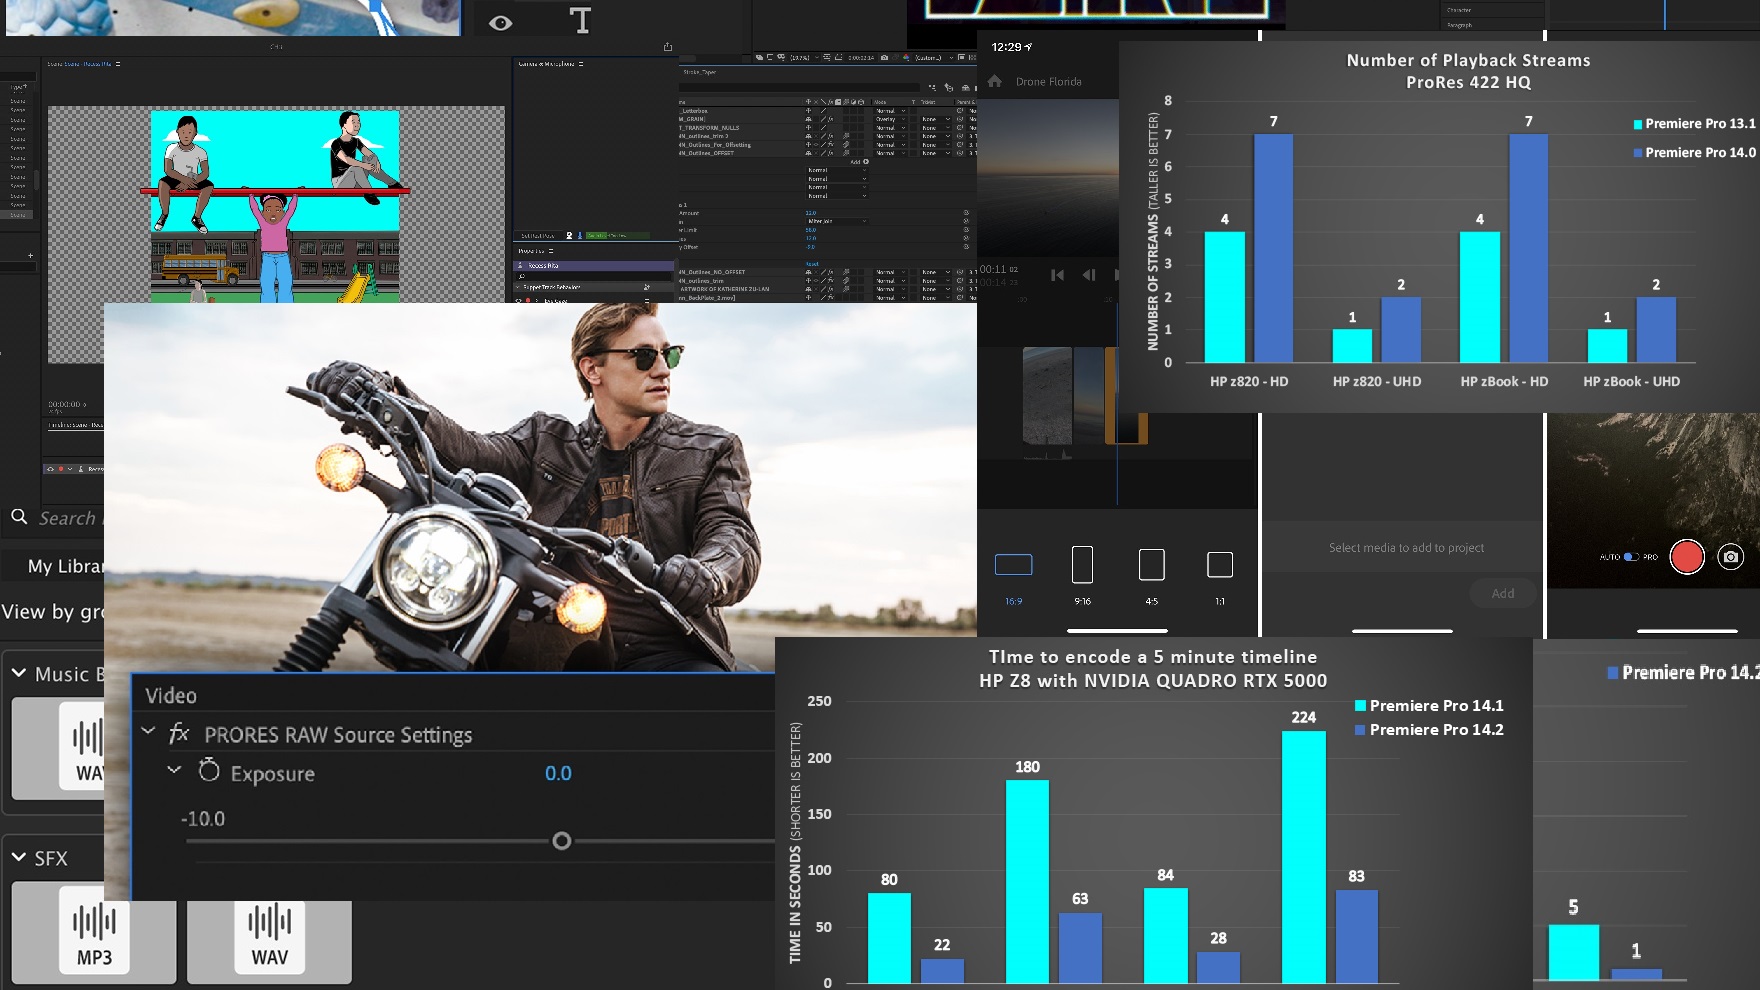
Task: Click fx badge beside PRORES RAW Source Settings
Action: click(x=179, y=734)
